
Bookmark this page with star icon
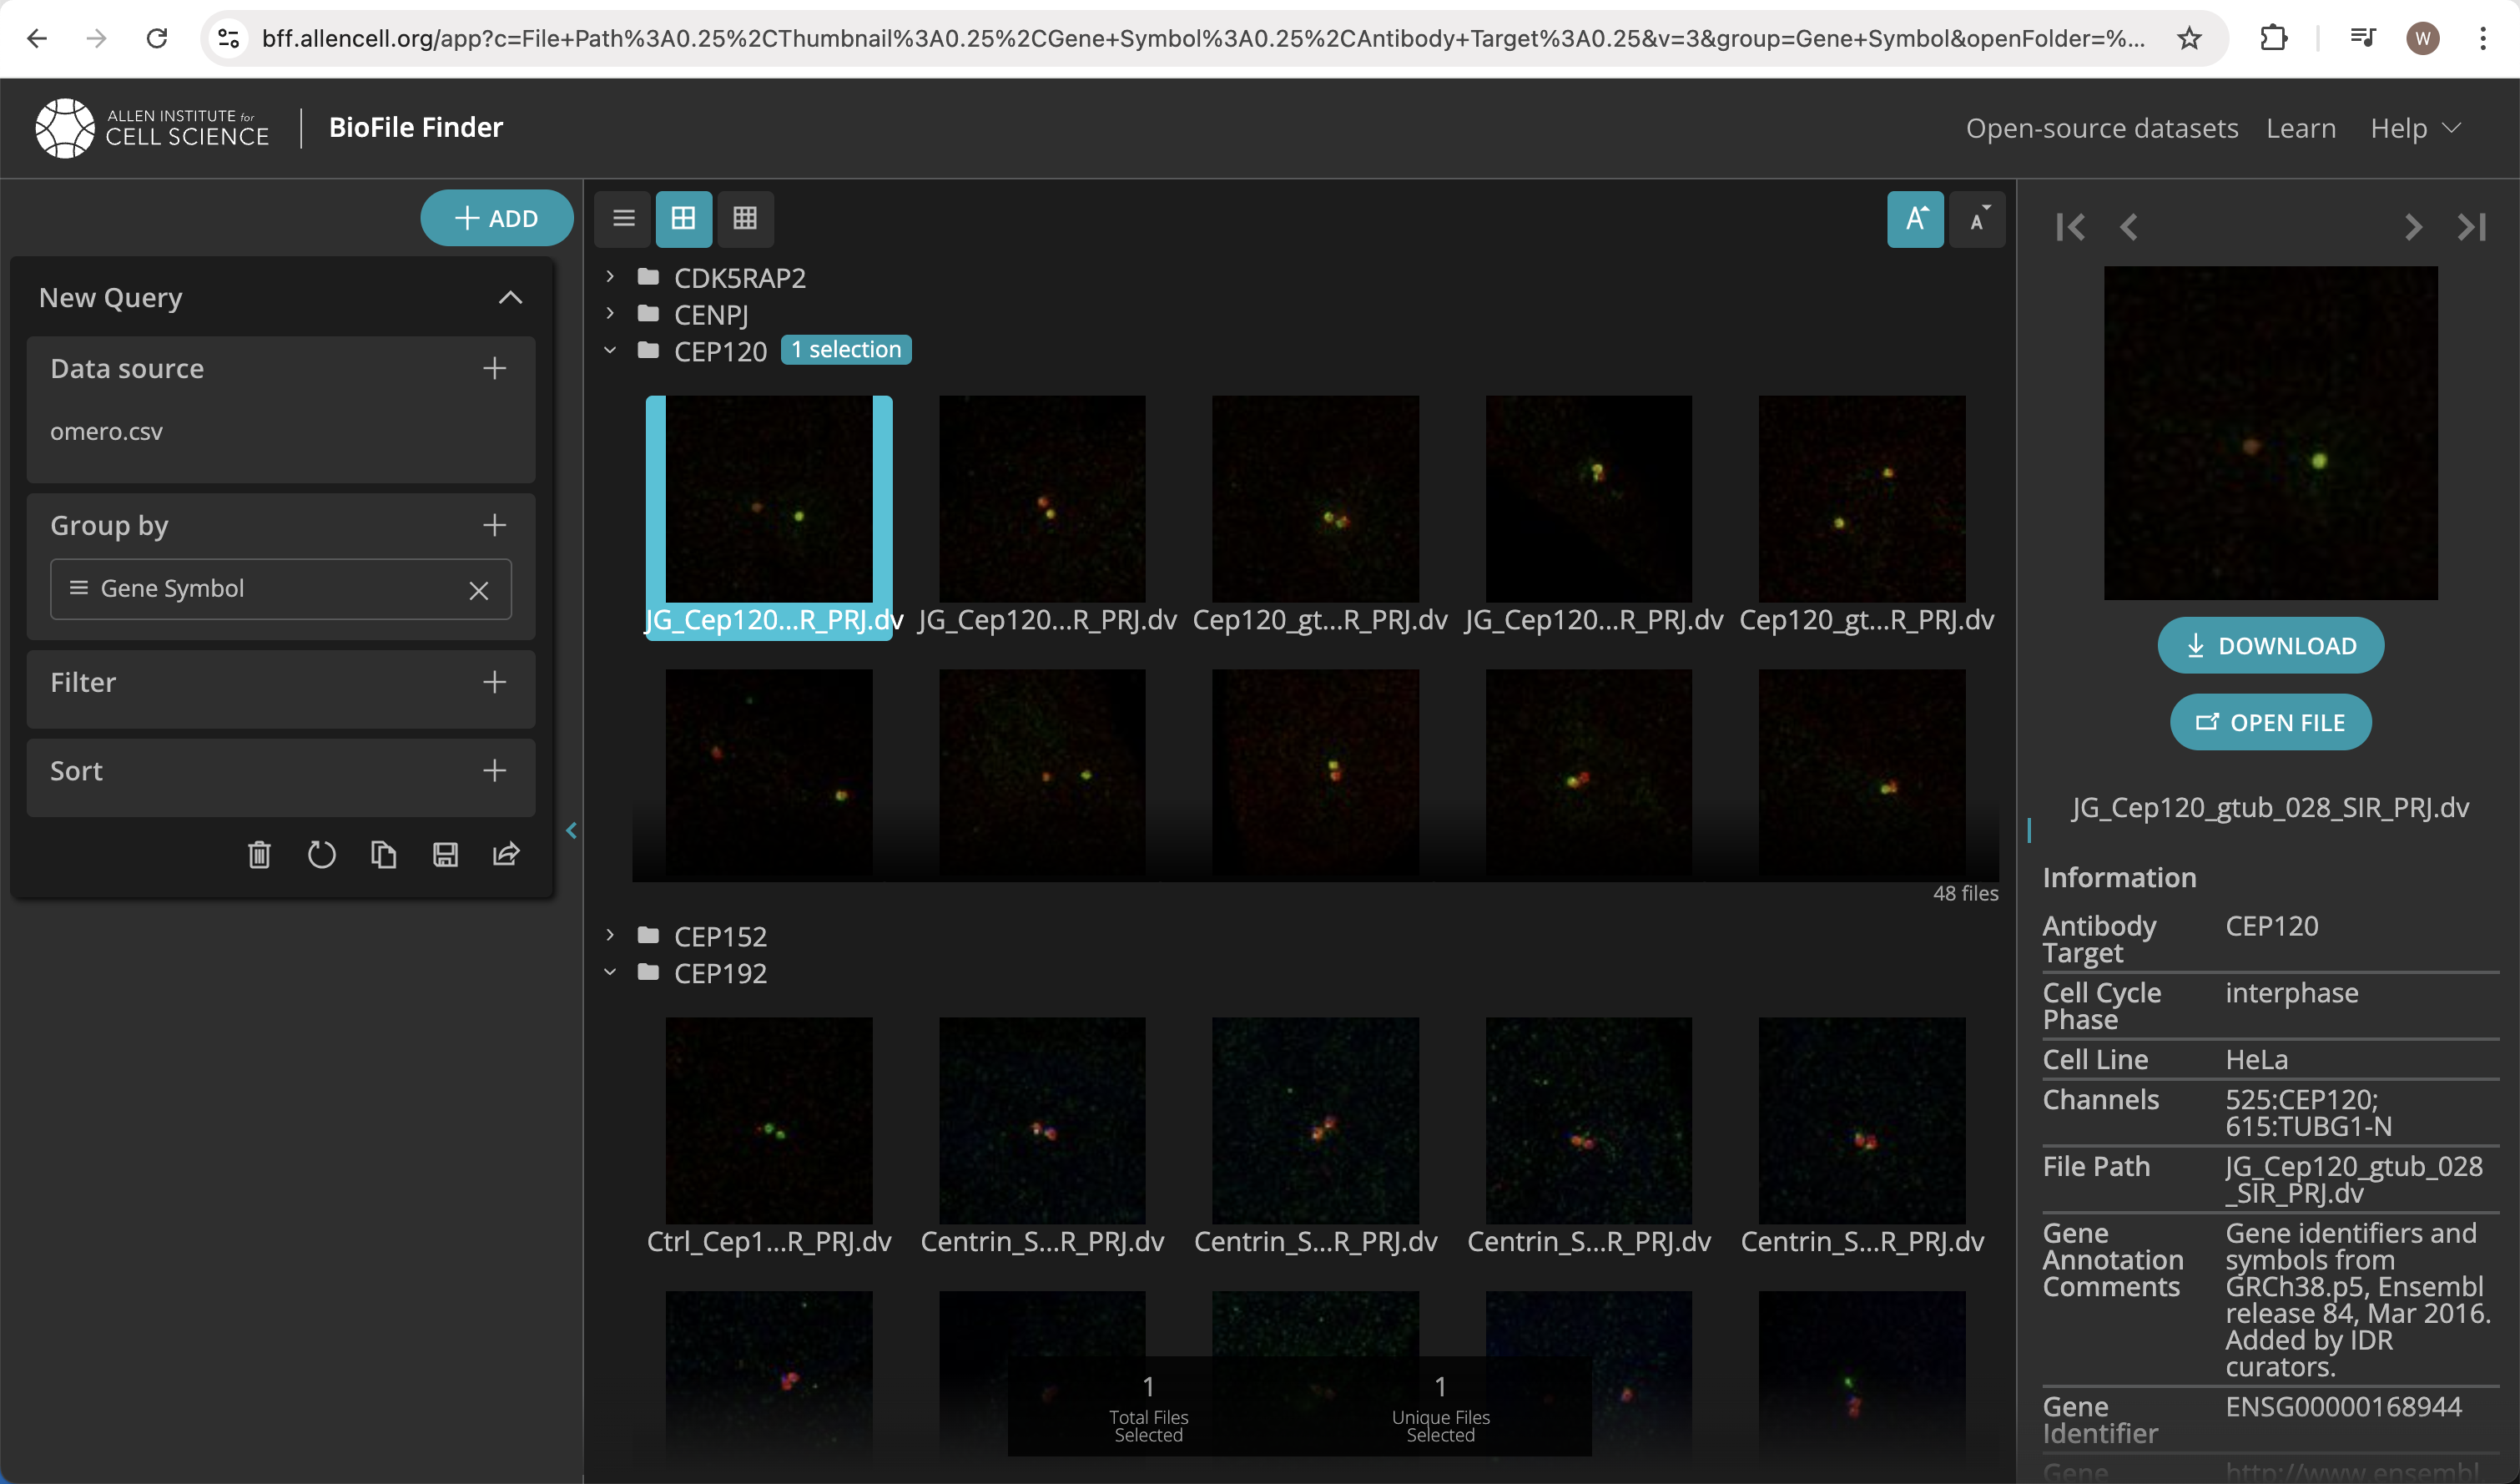click(x=2190, y=38)
